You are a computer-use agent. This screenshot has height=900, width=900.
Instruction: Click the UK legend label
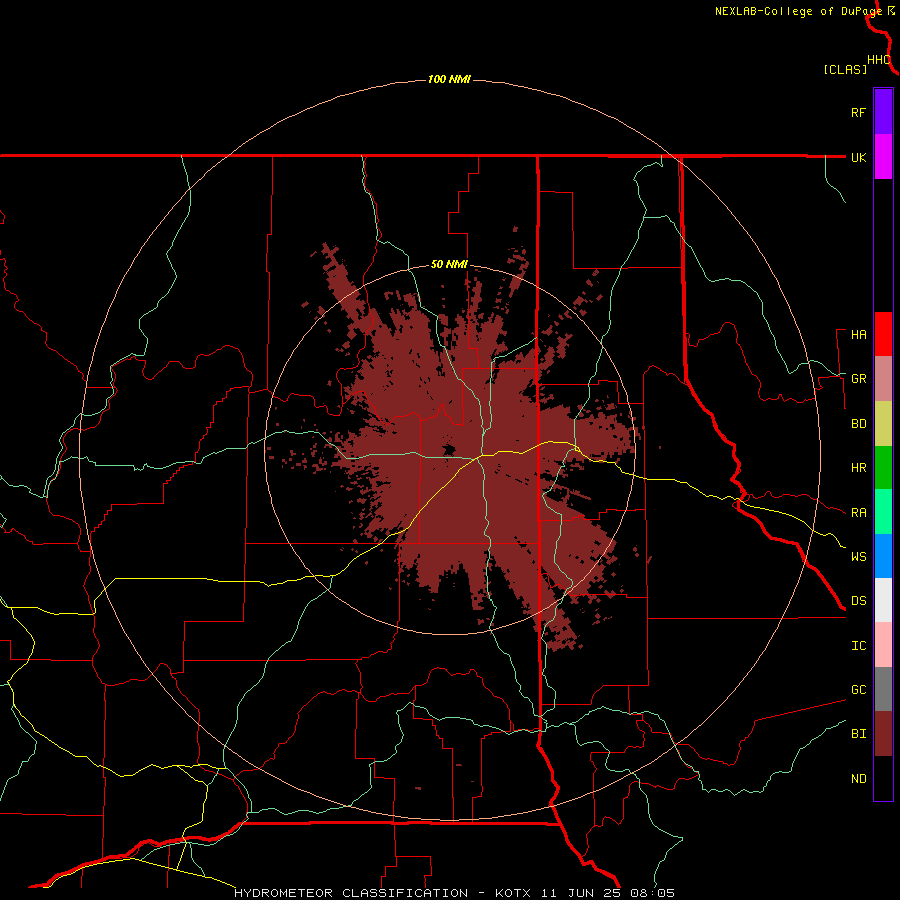pos(858,157)
